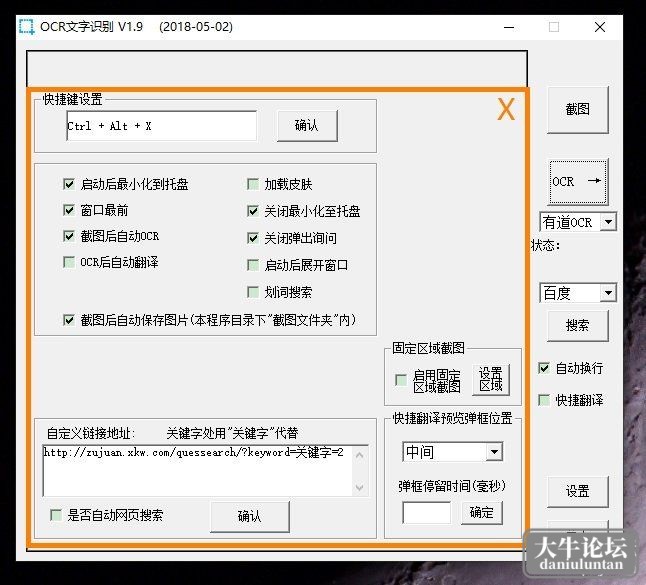Screen dimensions: 646x585
Task: Click 确定 to confirm popup duration
Action: pyautogui.click(x=482, y=512)
